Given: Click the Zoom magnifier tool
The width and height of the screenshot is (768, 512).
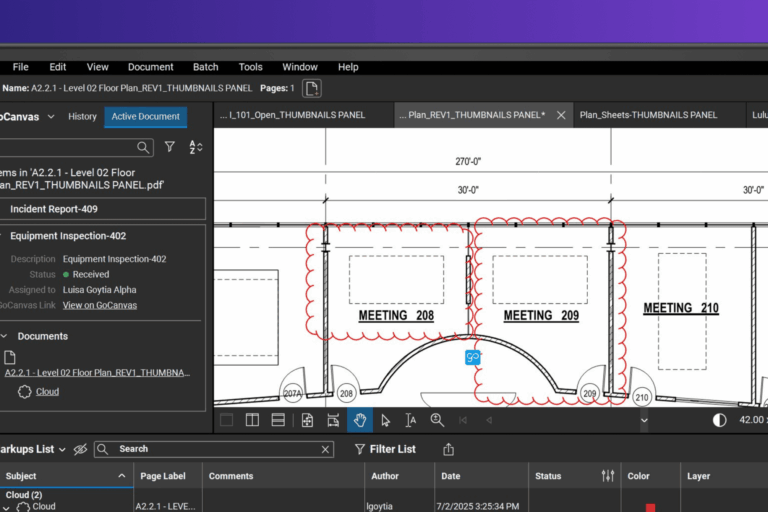Looking at the screenshot, I should [437, 420].
